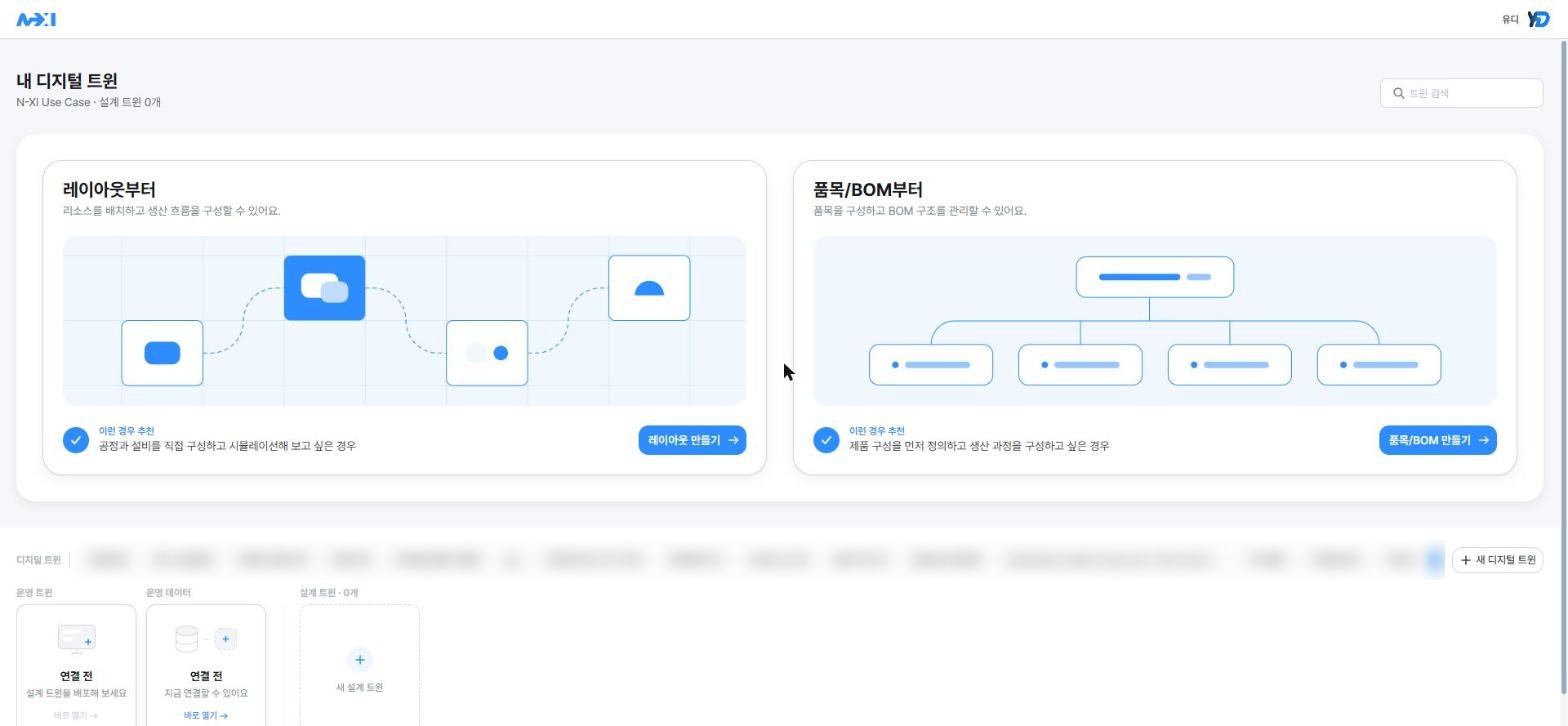
Task: Click the 레이아웃부터 title
Action: click(x=109, y=189)
